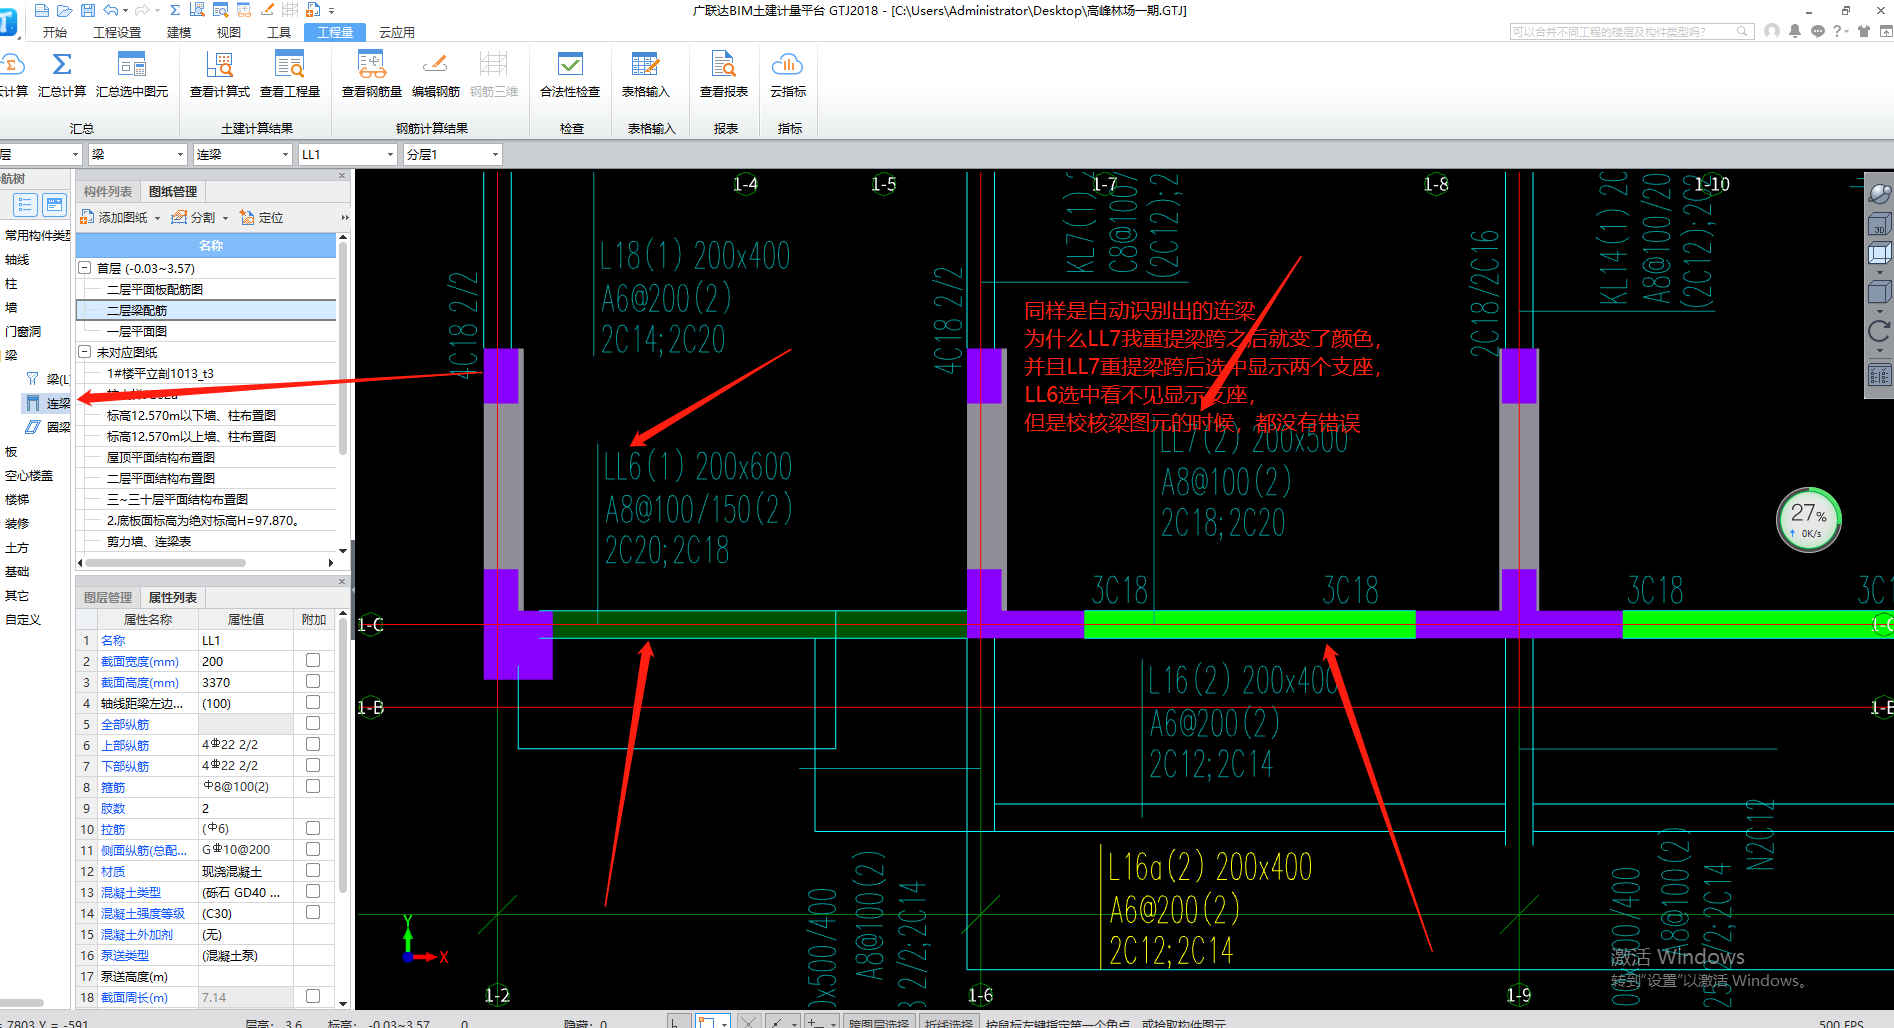Click the new file icon in quick access bar
Image resolution: width=1894 pixels, height=1028 pixels.
point(41,10)
